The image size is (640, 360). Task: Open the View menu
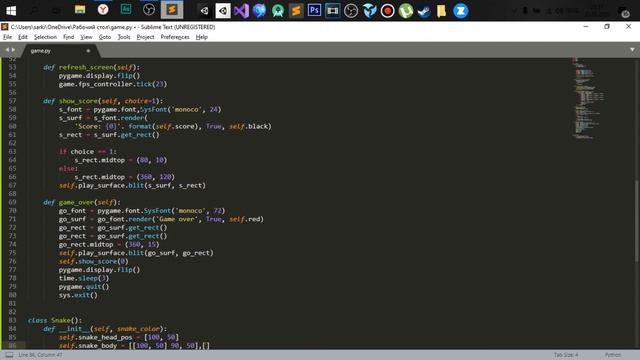pos(86,37)
